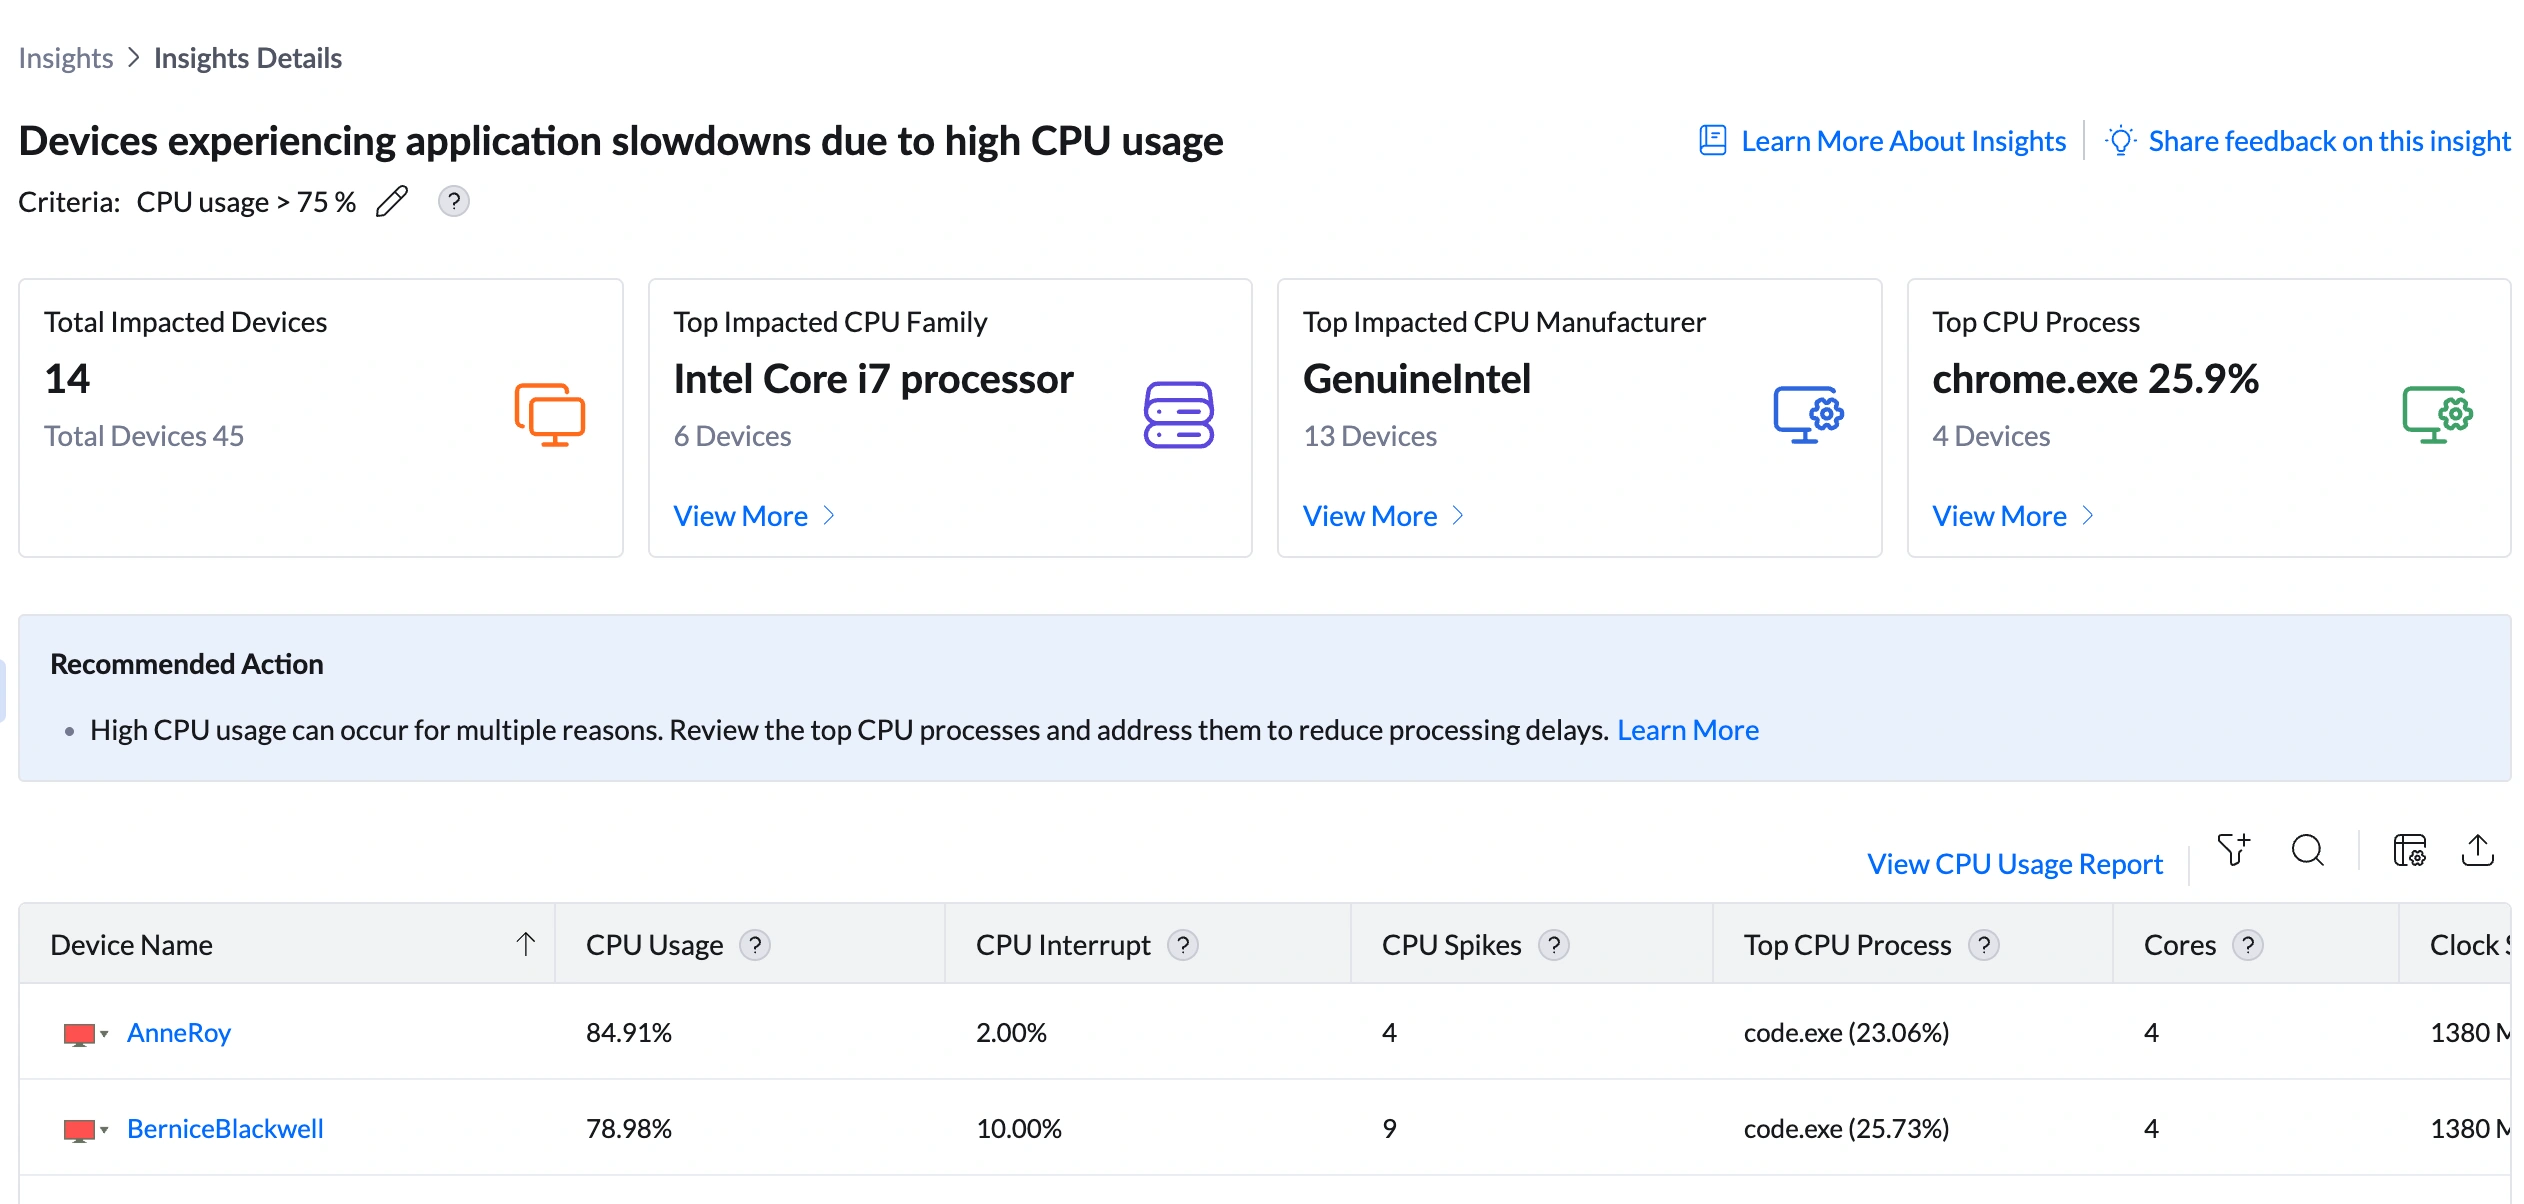Click the 78.98% CPU usage cell
Image resolution: width=2524 pixels, height=1204 pixels.
coord(629,1129)
